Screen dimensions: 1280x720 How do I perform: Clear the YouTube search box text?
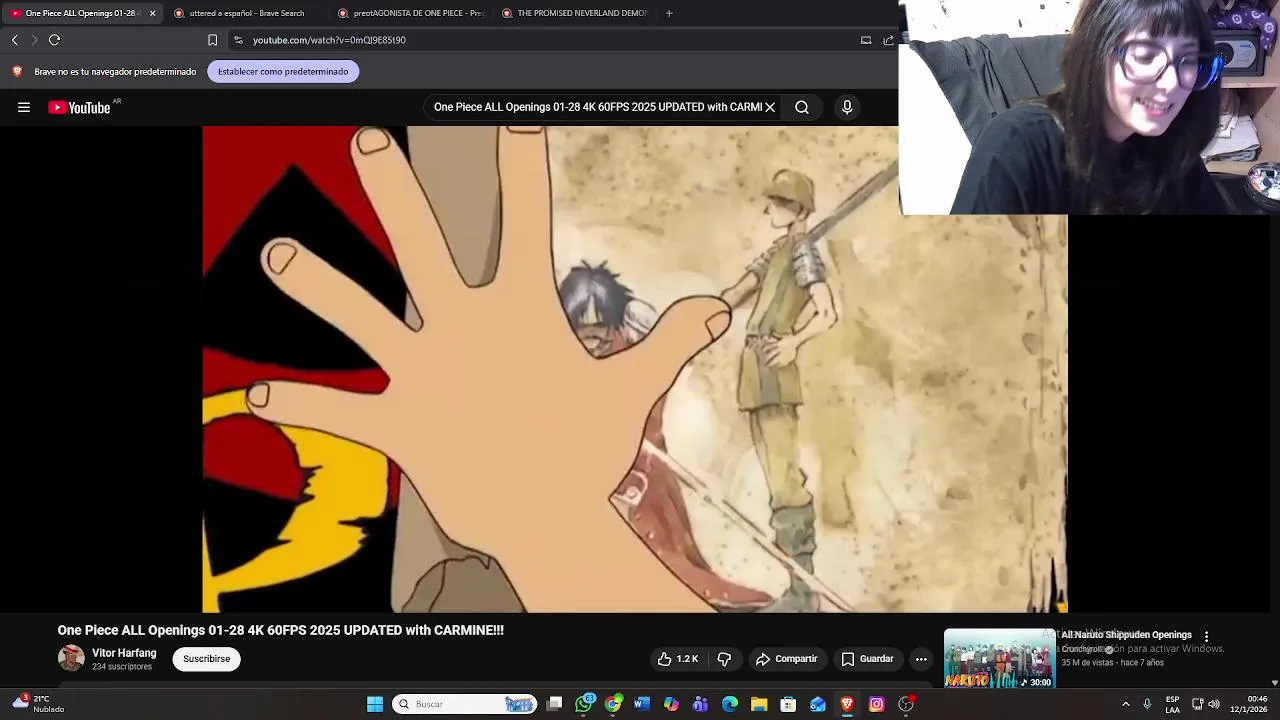(x=770, y=107)
